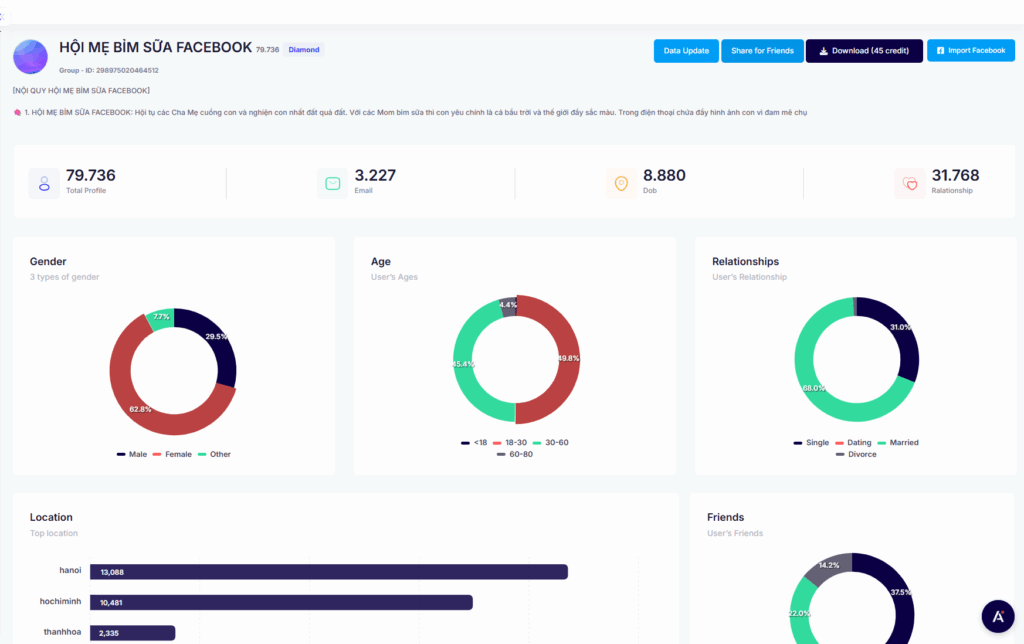Toggle the <18 legend in Age chart
The width and height of the screenshot is (1024, 644).
click(x=474, y=443)
